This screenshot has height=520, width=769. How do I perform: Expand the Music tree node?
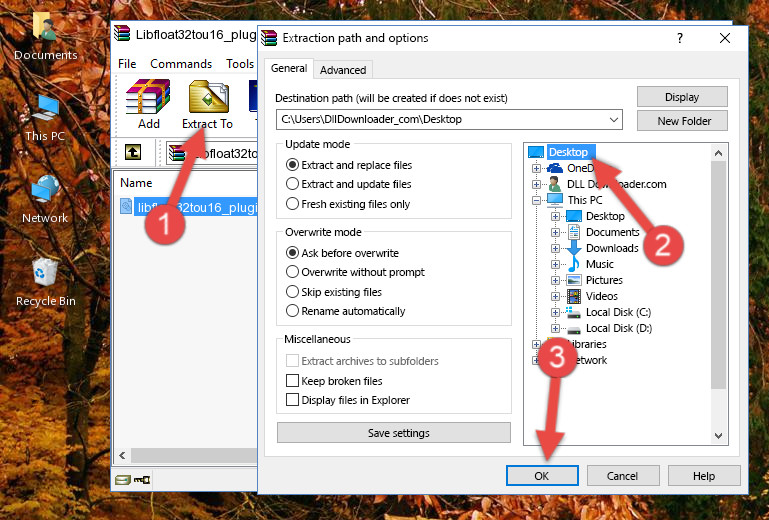[555, 264]
